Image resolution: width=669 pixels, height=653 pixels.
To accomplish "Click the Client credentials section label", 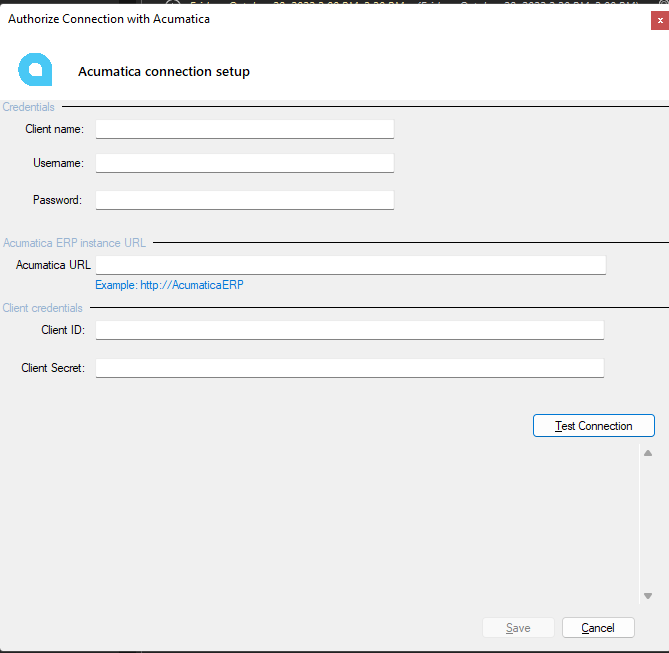I will click(x=42, y=308).
